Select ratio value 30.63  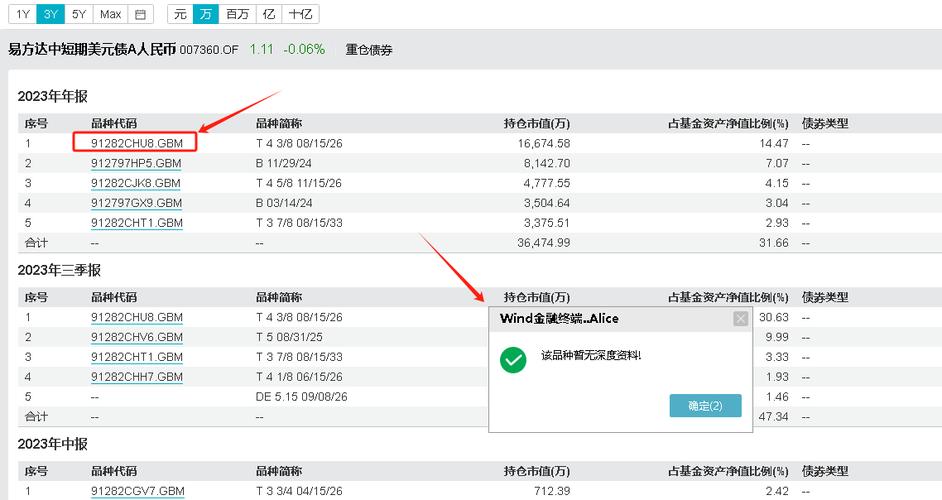[774, 317]
